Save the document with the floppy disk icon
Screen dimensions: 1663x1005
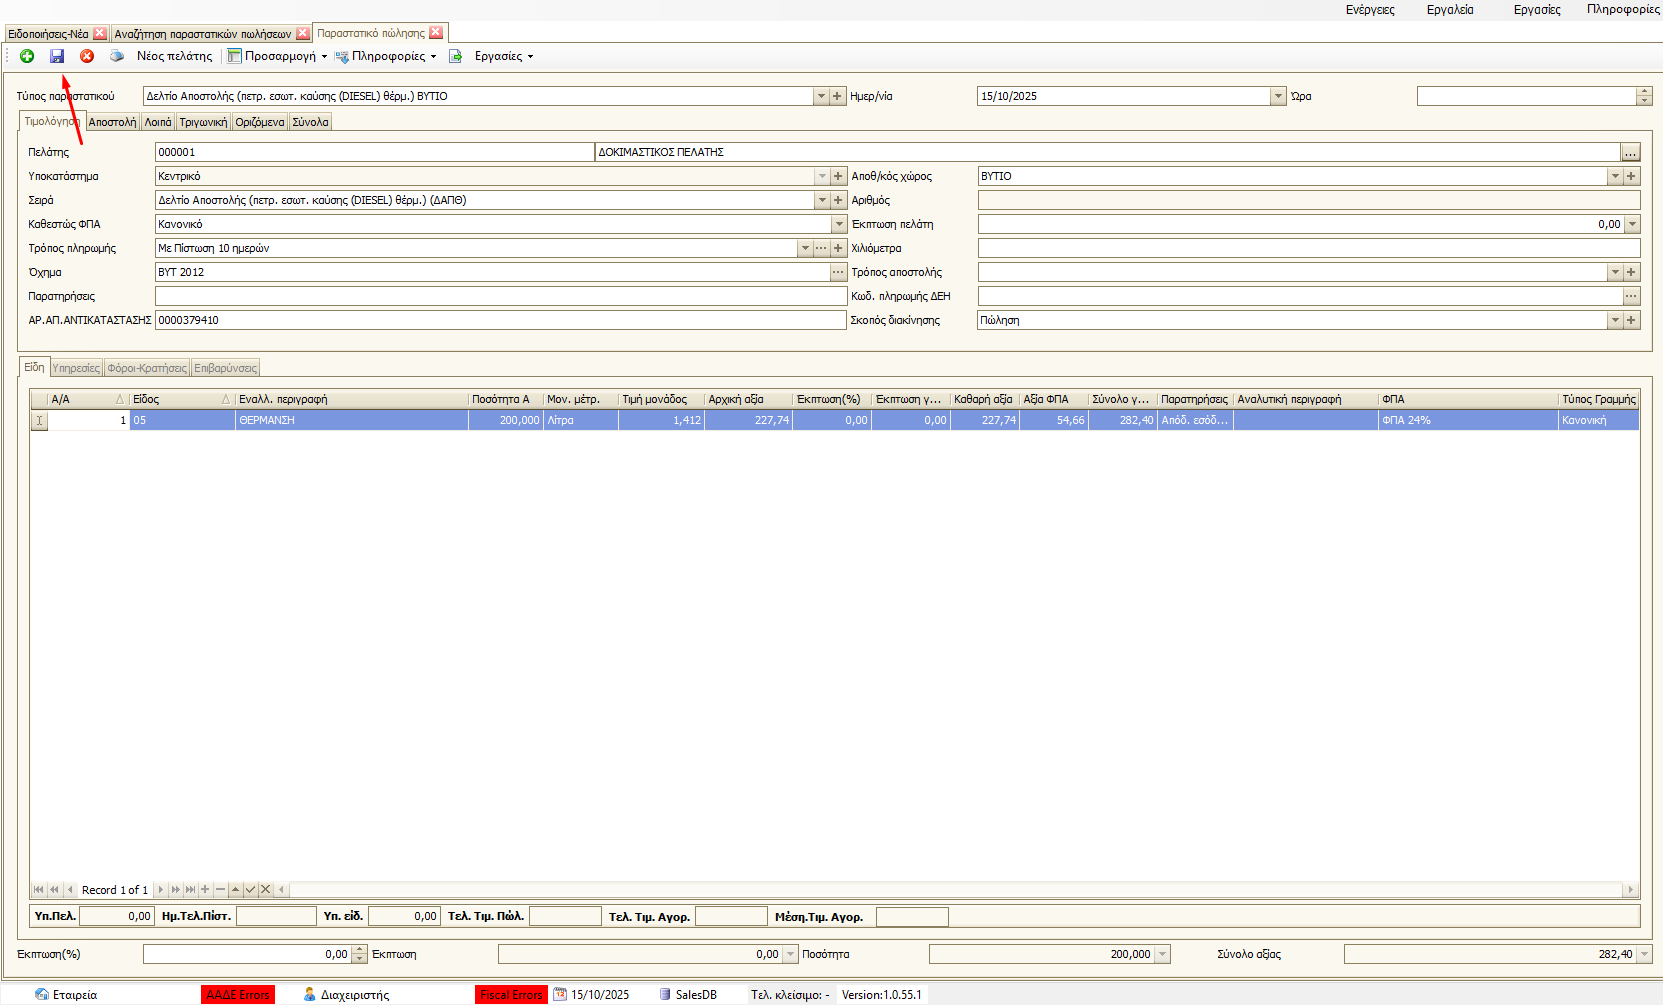(57, 56)
